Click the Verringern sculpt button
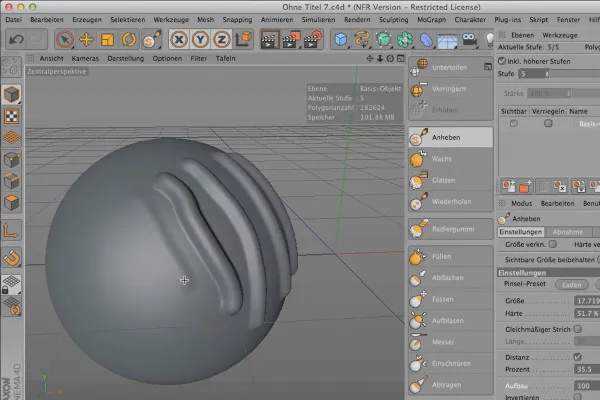This screenshot has height=400, width=600. pos(450,89)
